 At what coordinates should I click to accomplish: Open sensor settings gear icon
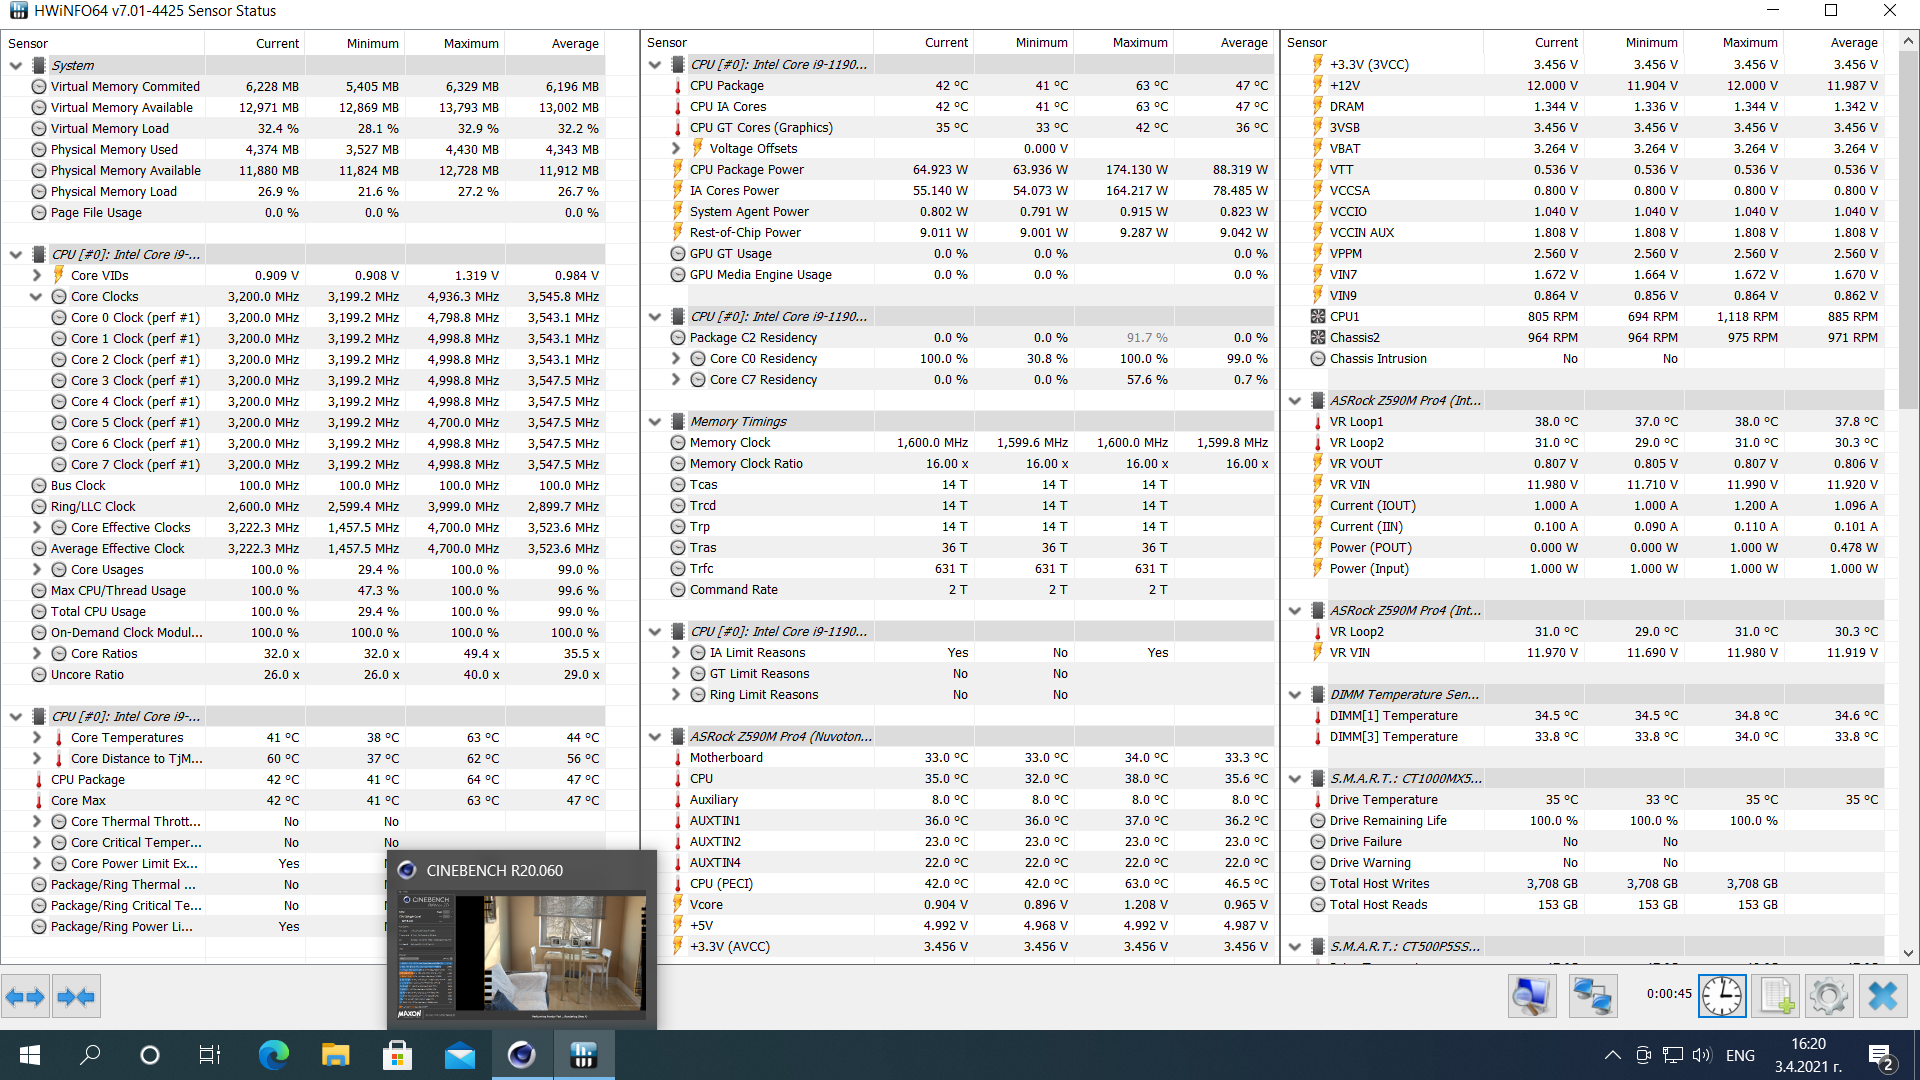[x=1829, y=996]
